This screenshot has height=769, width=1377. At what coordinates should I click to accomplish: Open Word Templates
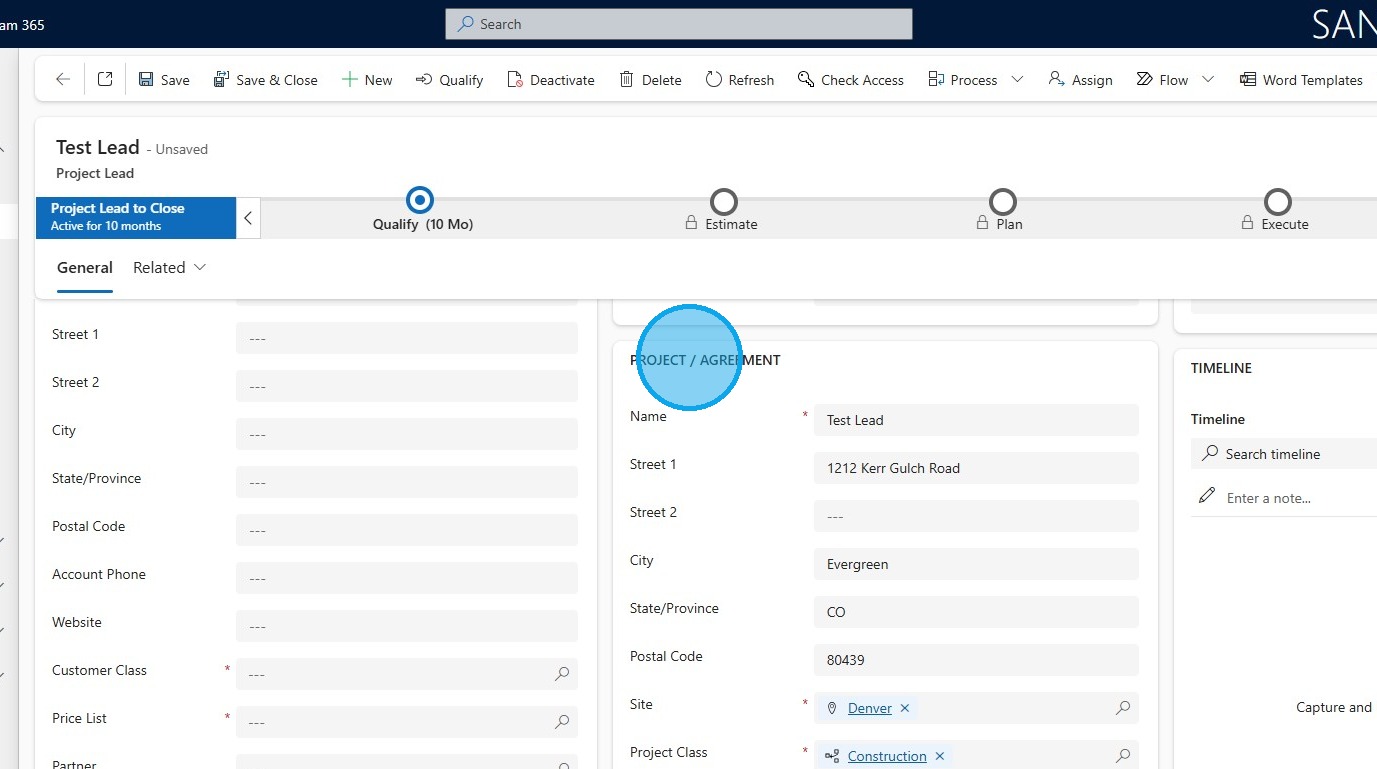tap(1301, 80)
